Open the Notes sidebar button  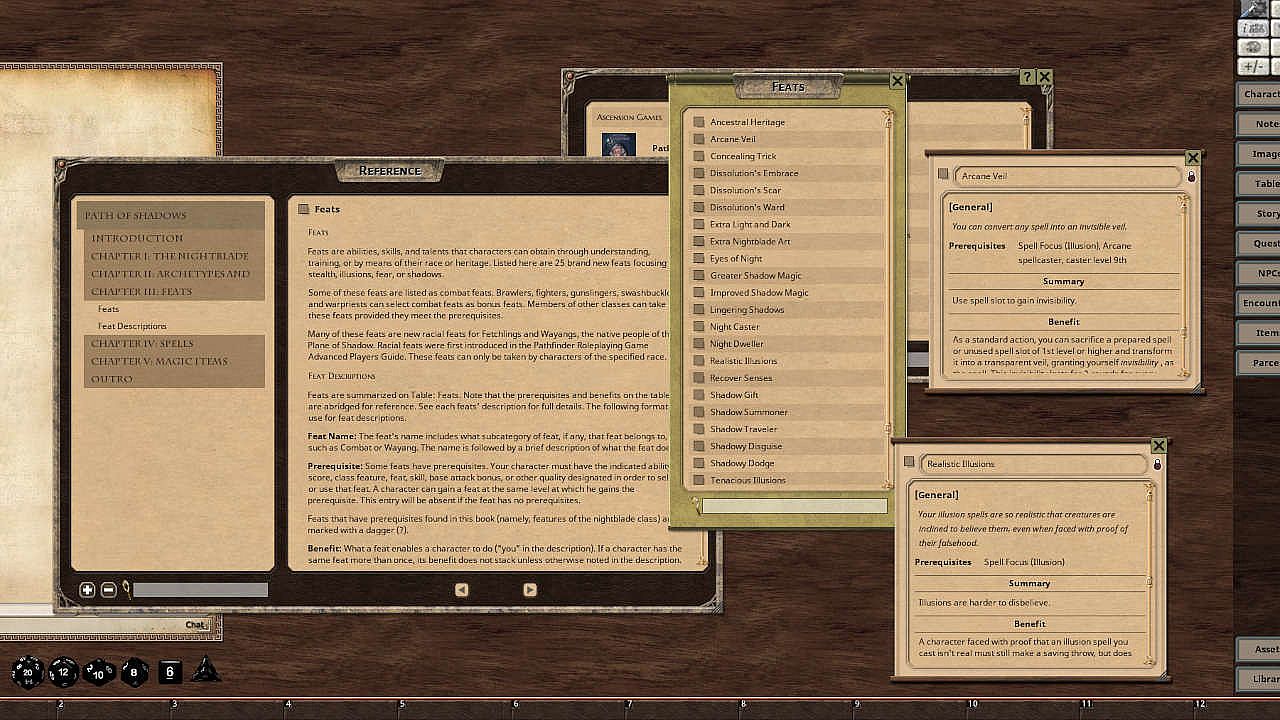[x=1258, y=124]
